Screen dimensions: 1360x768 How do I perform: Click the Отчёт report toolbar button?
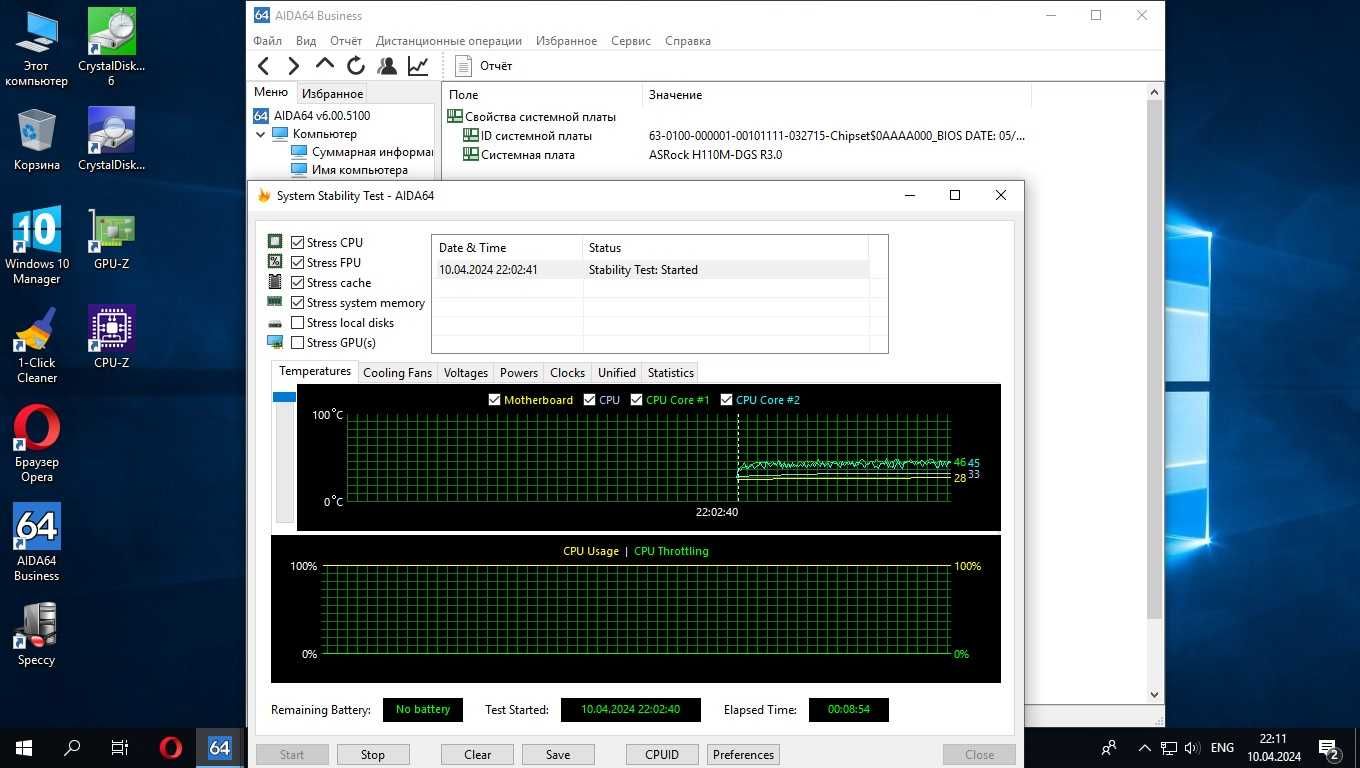click(x=484, y=66)
